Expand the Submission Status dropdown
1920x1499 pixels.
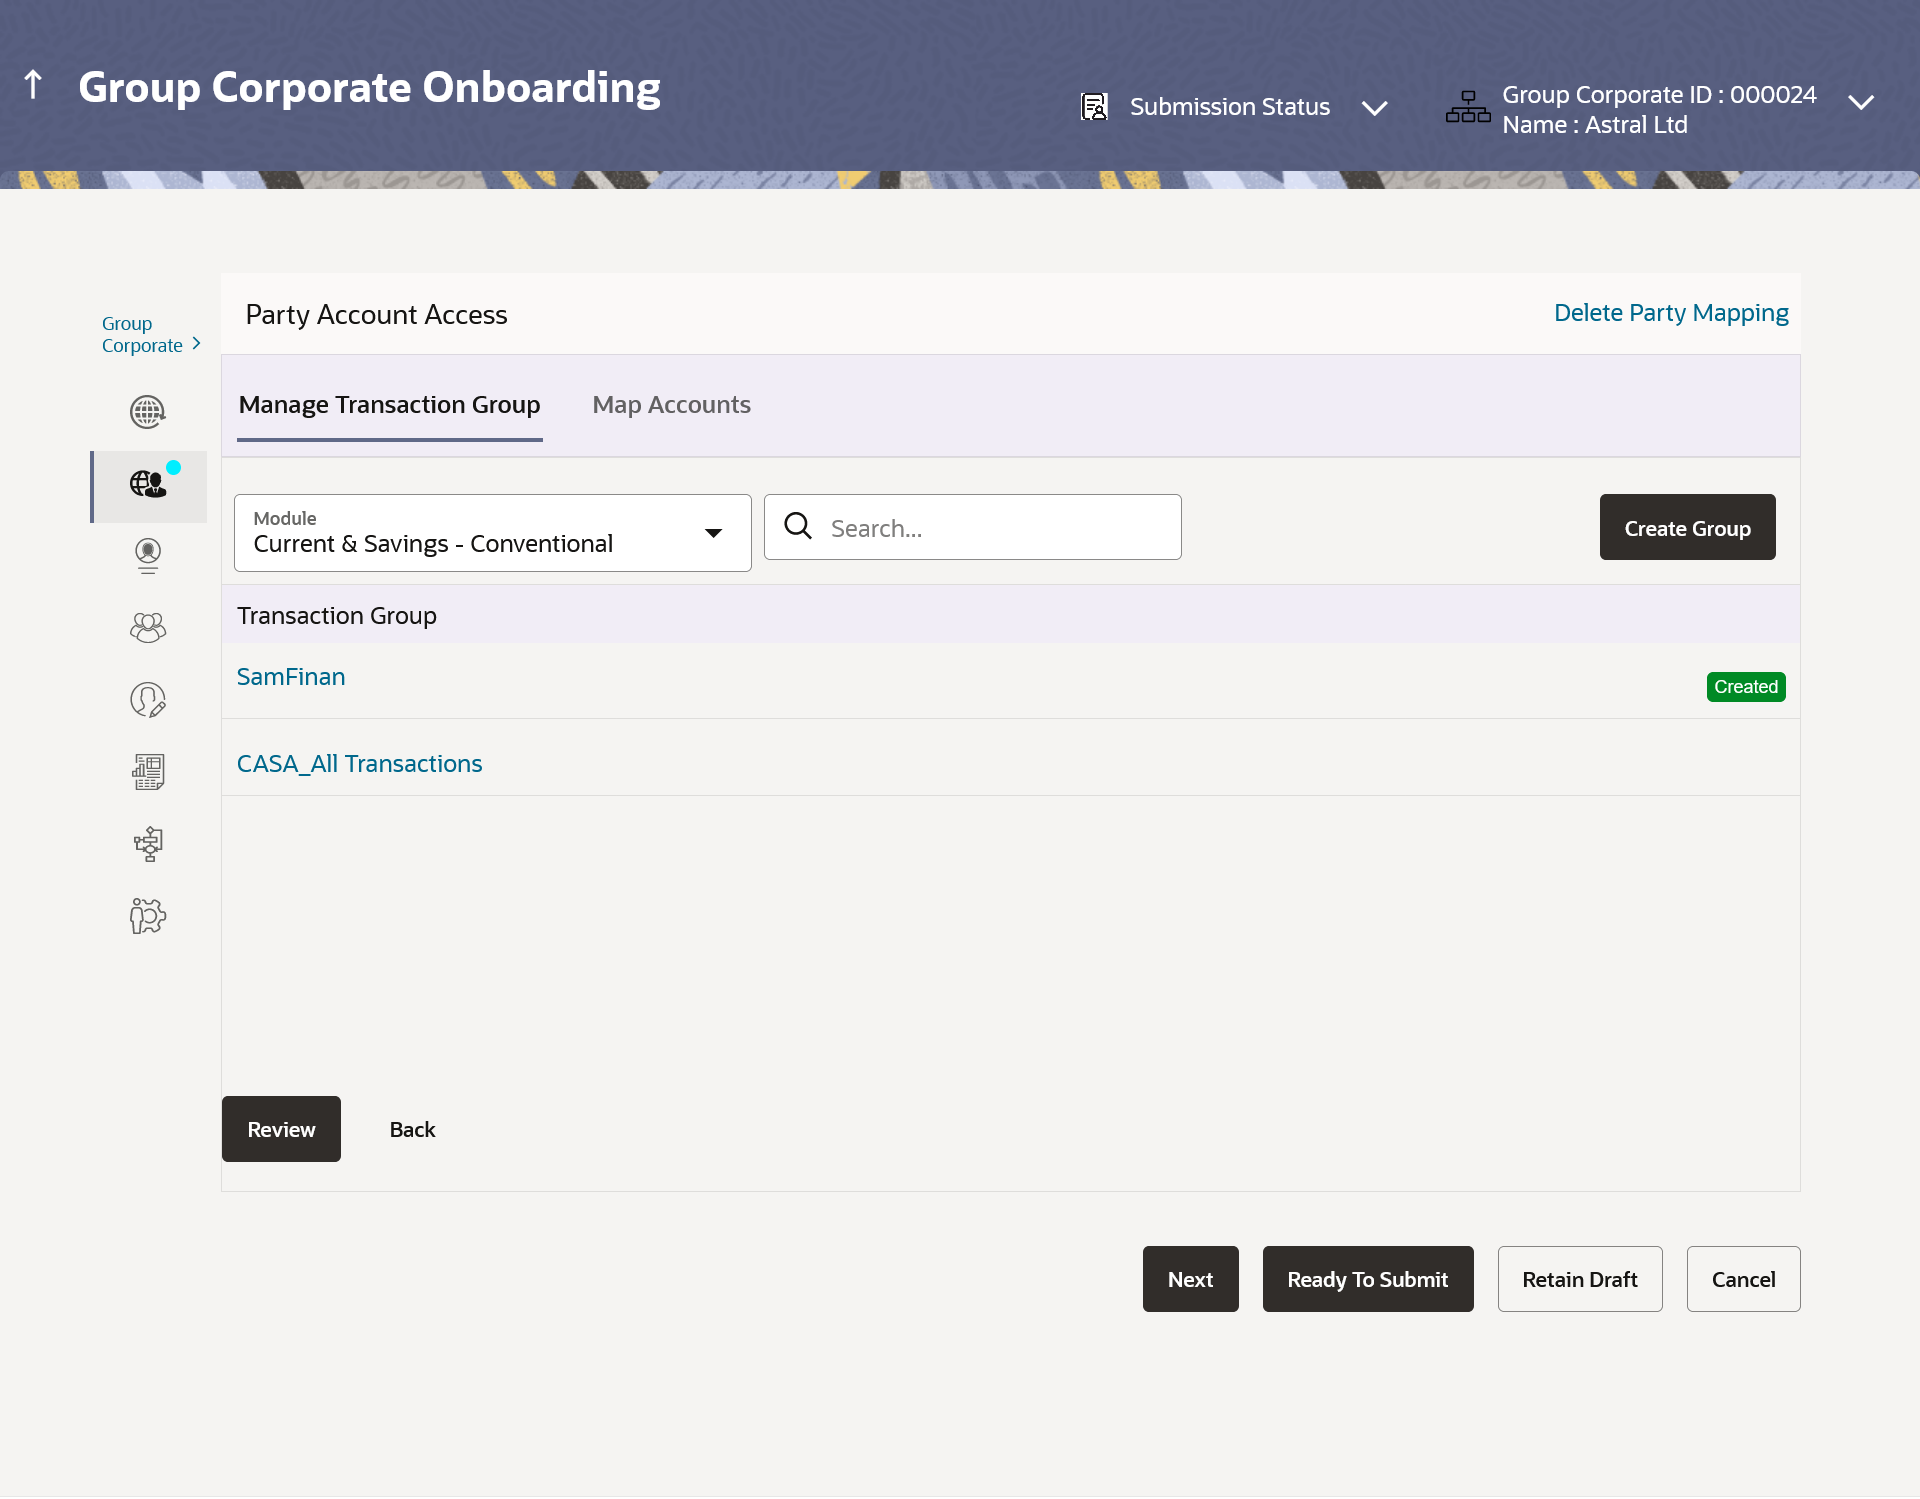(1375, 107)
